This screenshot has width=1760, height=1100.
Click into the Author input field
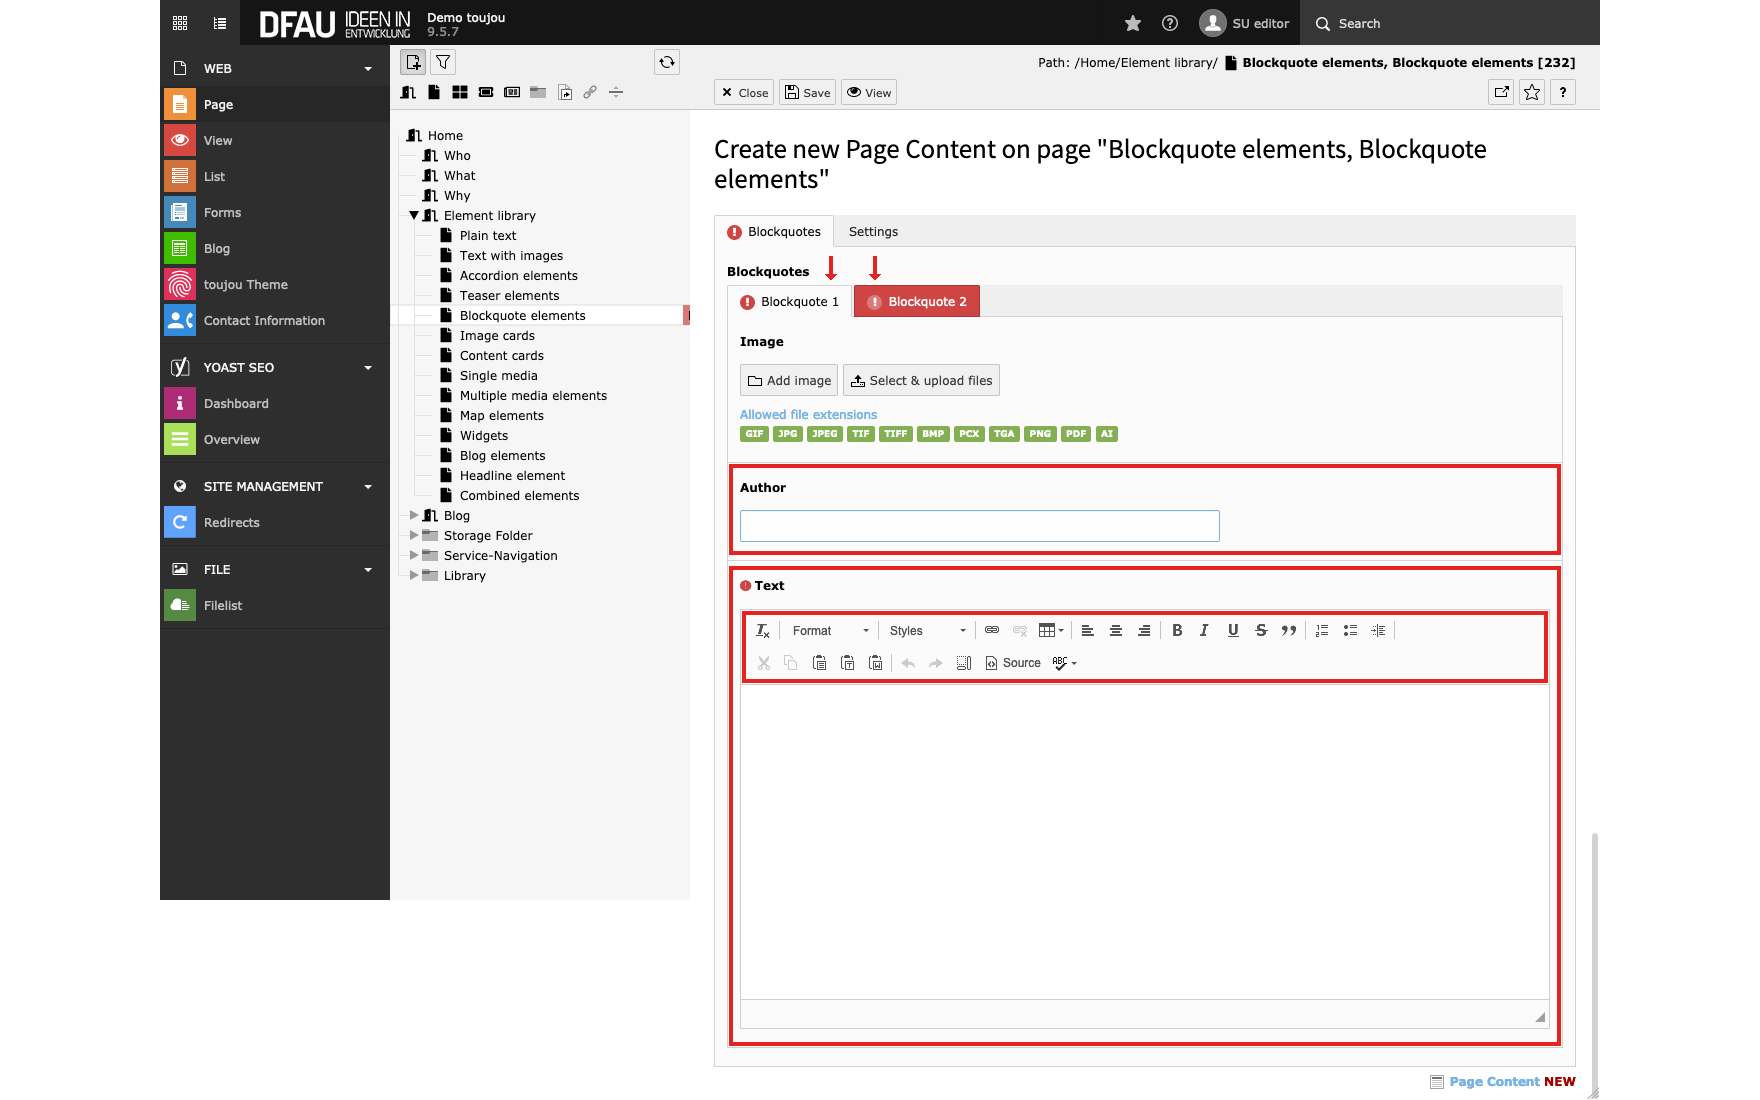point(979,526)
